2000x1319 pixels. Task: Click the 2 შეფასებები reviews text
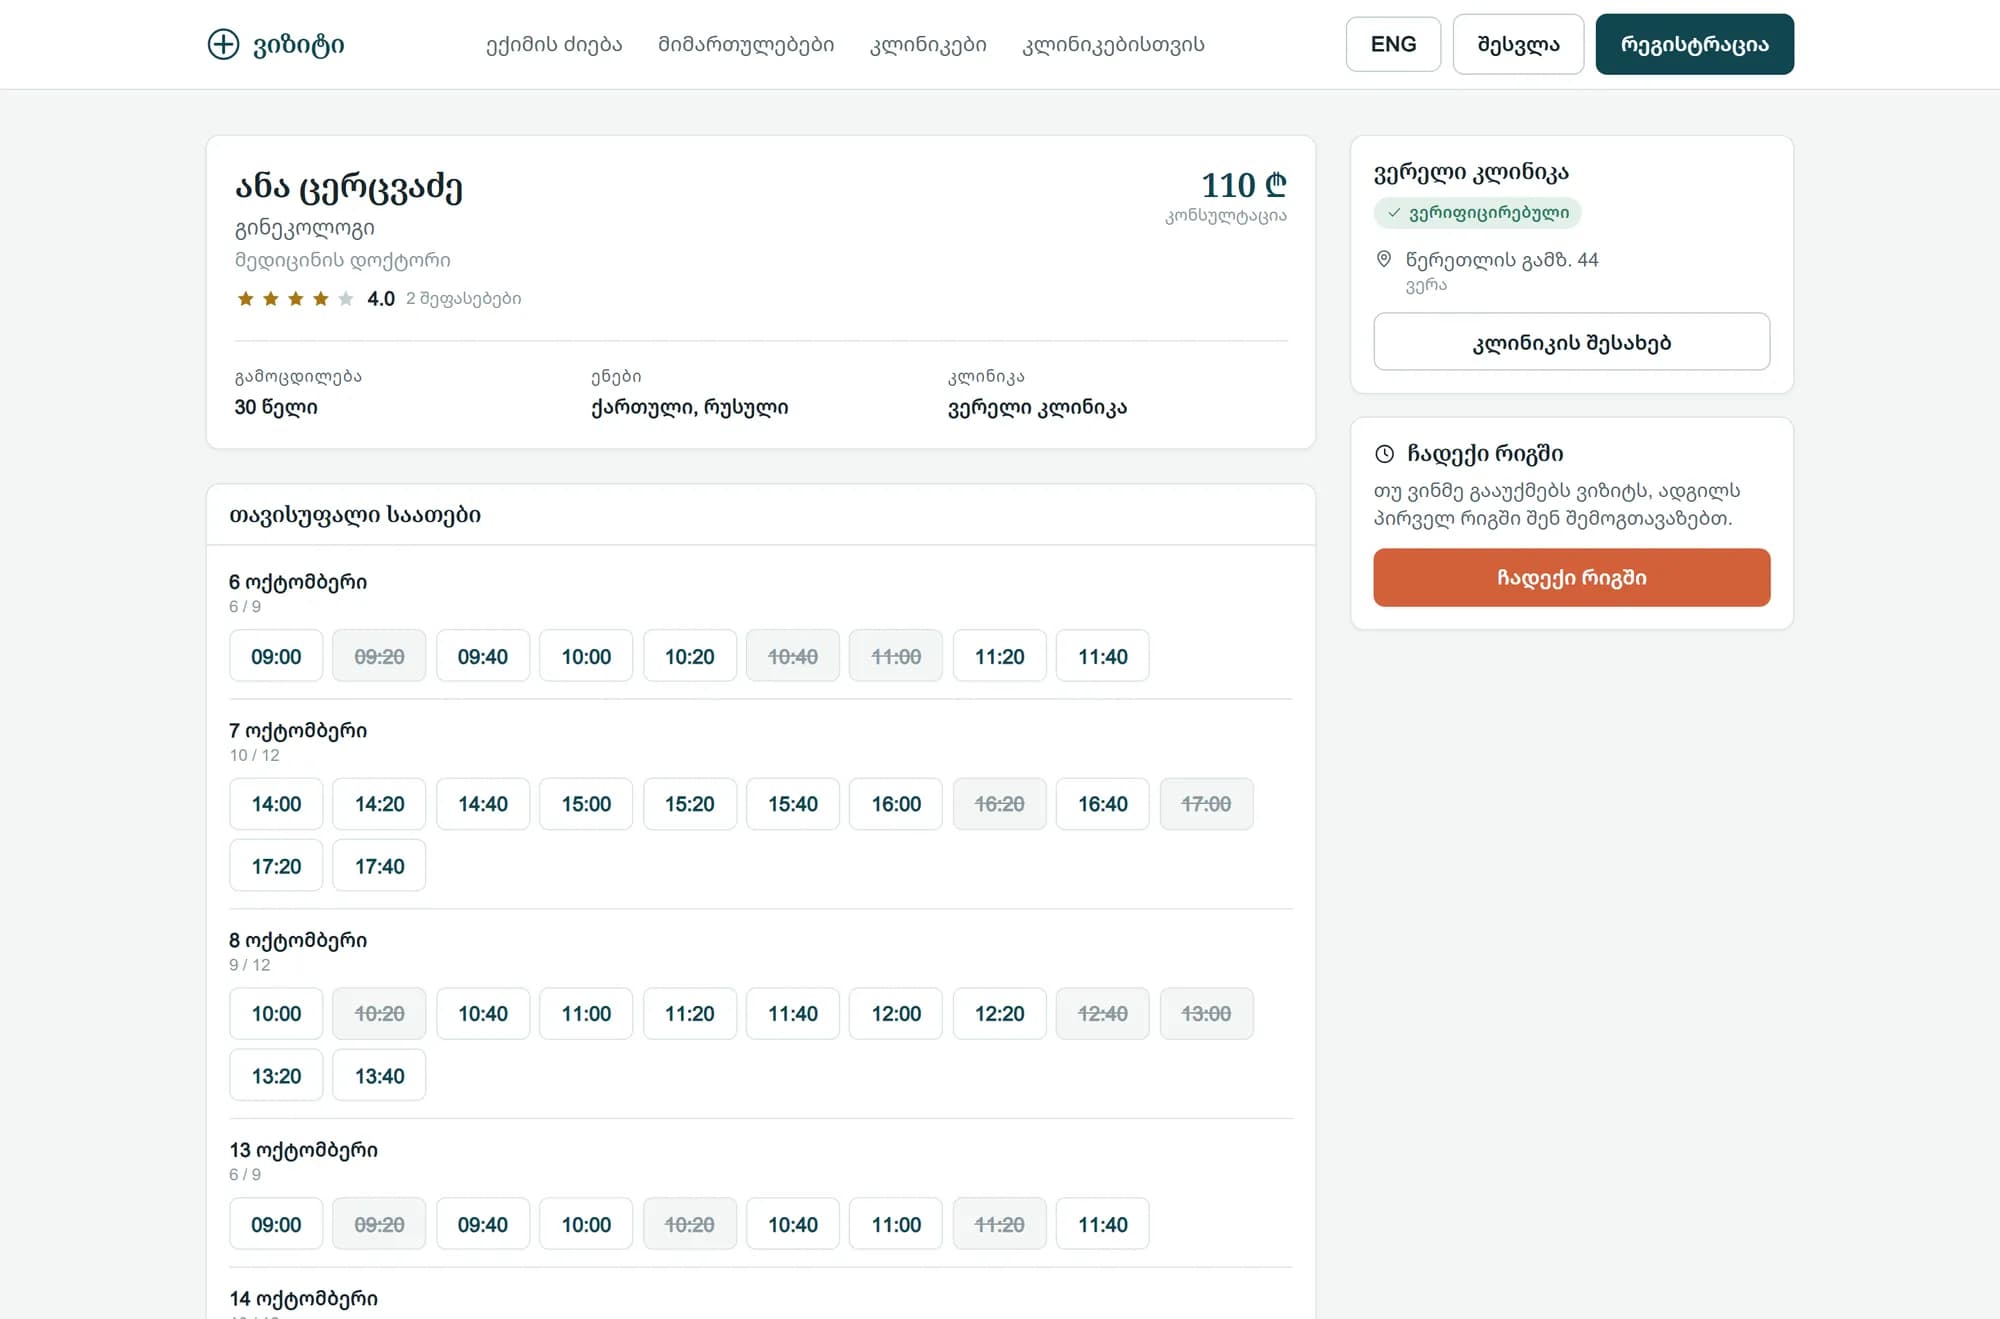[x=463, y=299]
